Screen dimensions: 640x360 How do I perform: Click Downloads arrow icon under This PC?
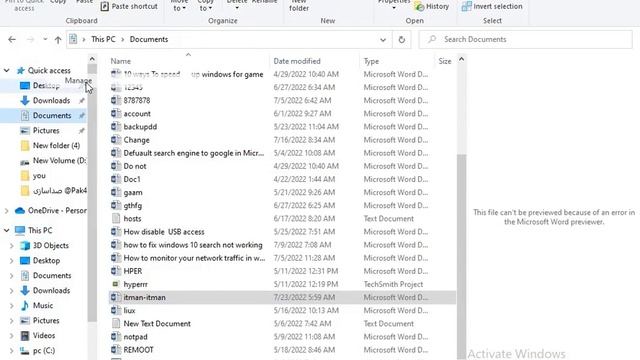pyautogui.click(x=25, y=291)
